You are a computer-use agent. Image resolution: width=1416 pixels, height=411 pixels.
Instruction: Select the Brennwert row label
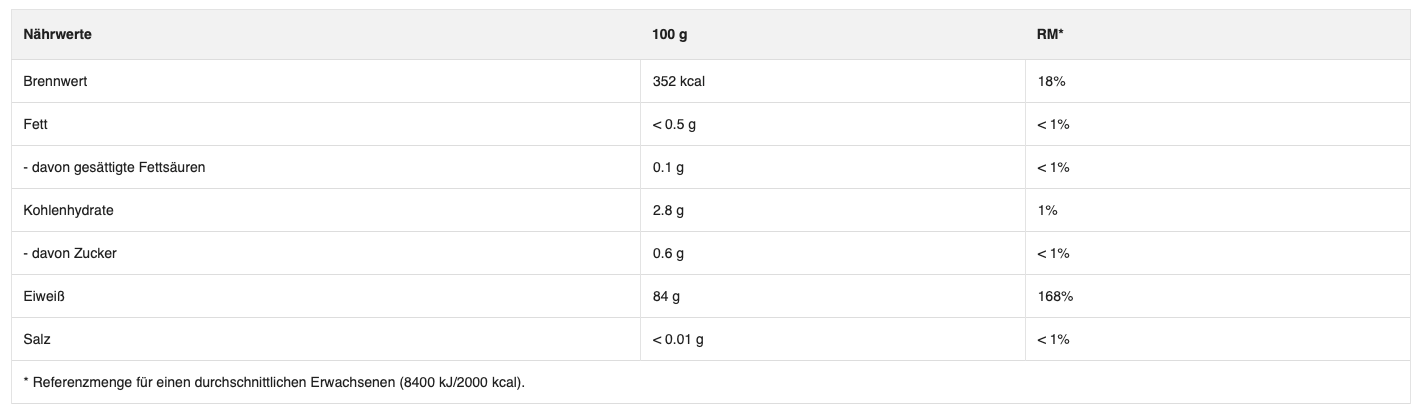(x=55, y=81)
